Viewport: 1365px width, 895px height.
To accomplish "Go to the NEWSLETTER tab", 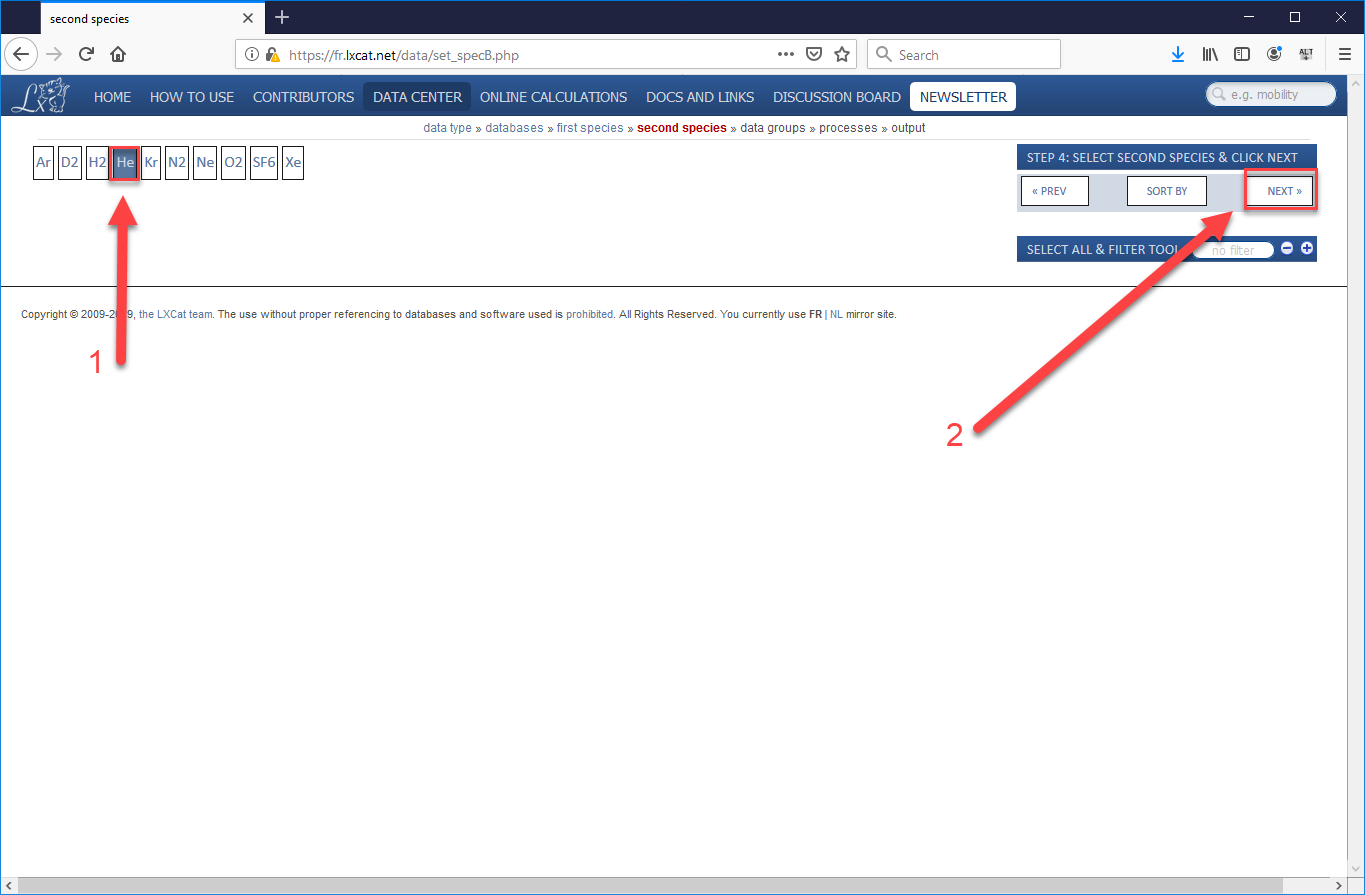I will click(x=963, y=97).
